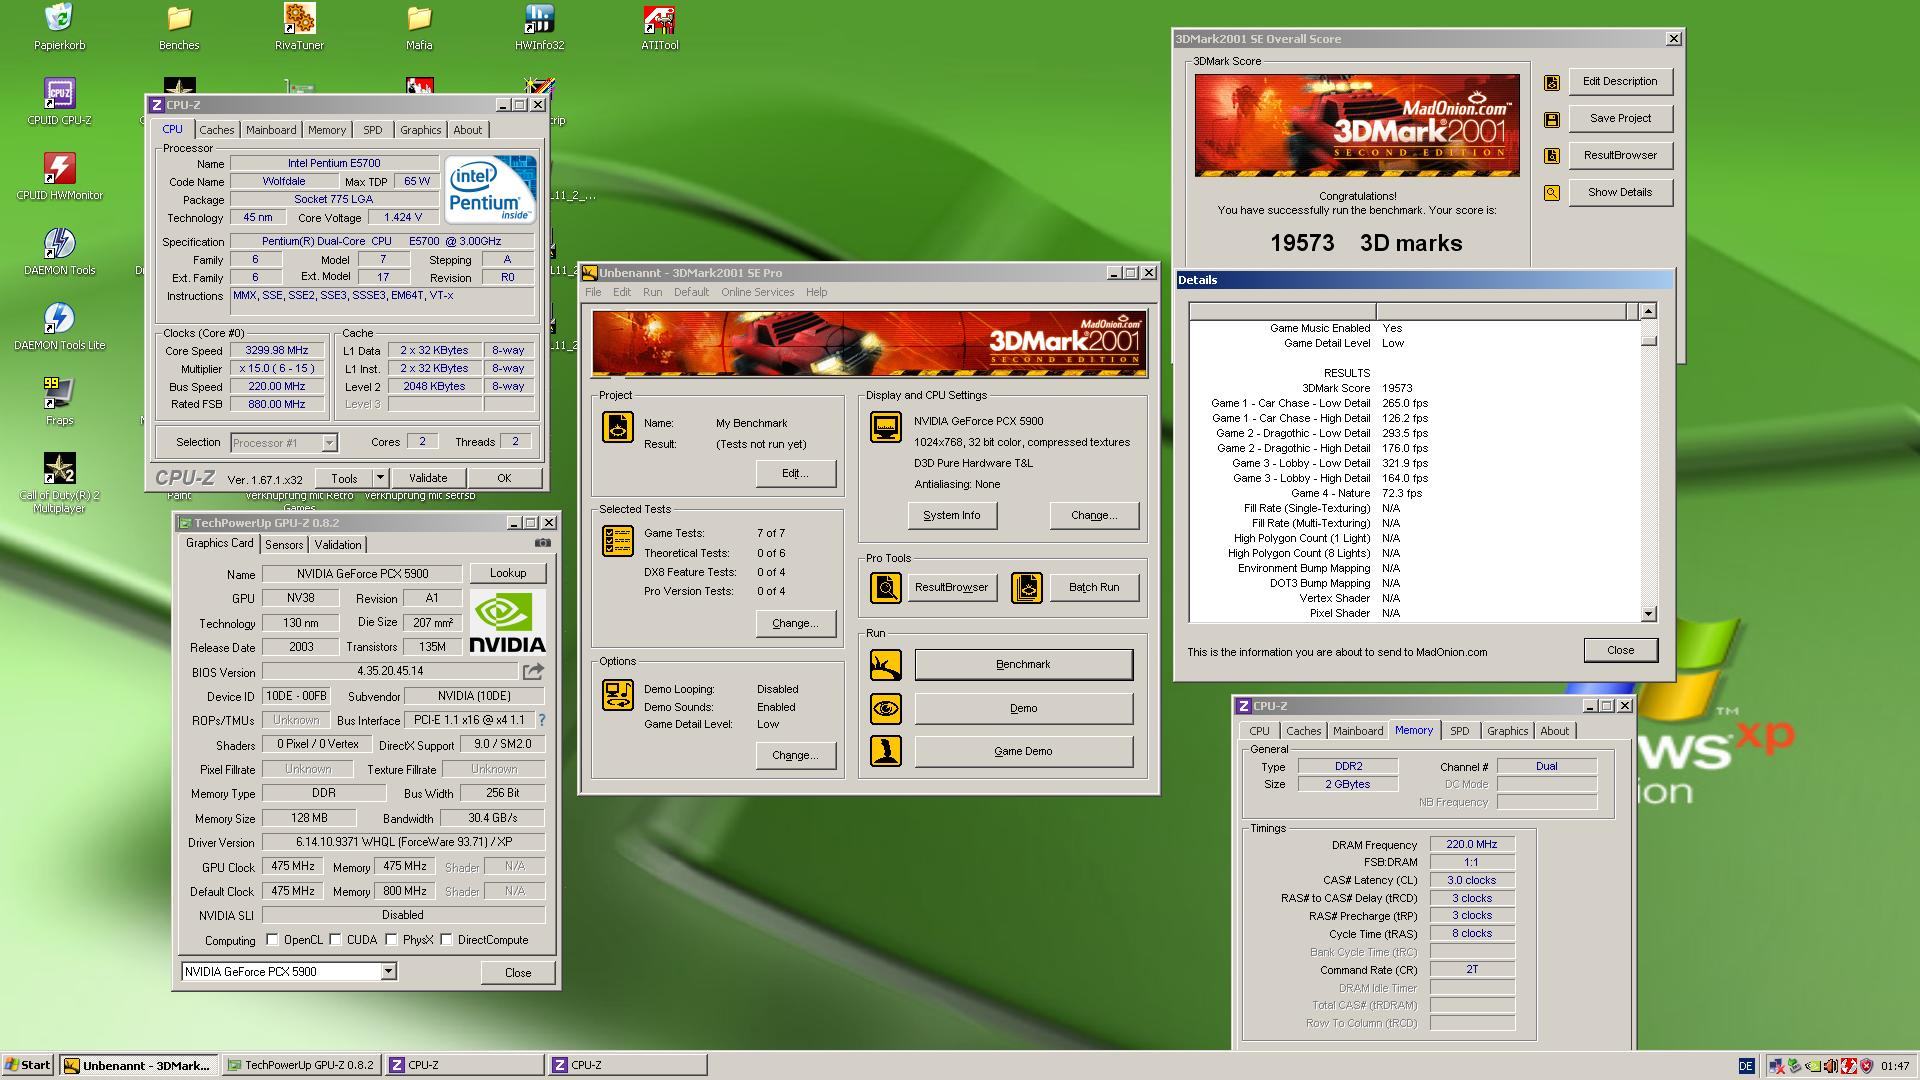Screen dimensions: 1920x1080
Task: Open the CPU-Z Tools dropdown arrow
Action: point(380,478)
